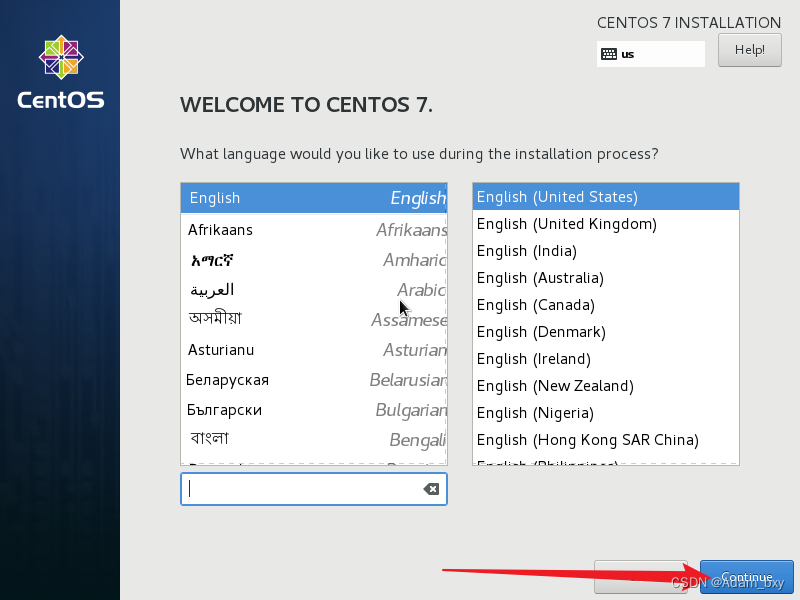Choose English (Ireland) locale

[606, 359]
